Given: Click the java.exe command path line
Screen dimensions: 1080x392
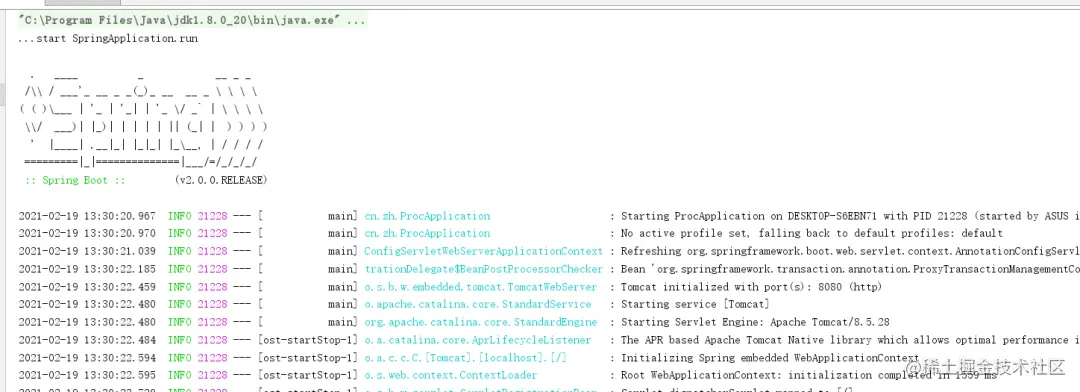Looking at the screenshot, I should click(x=192, y=21).
